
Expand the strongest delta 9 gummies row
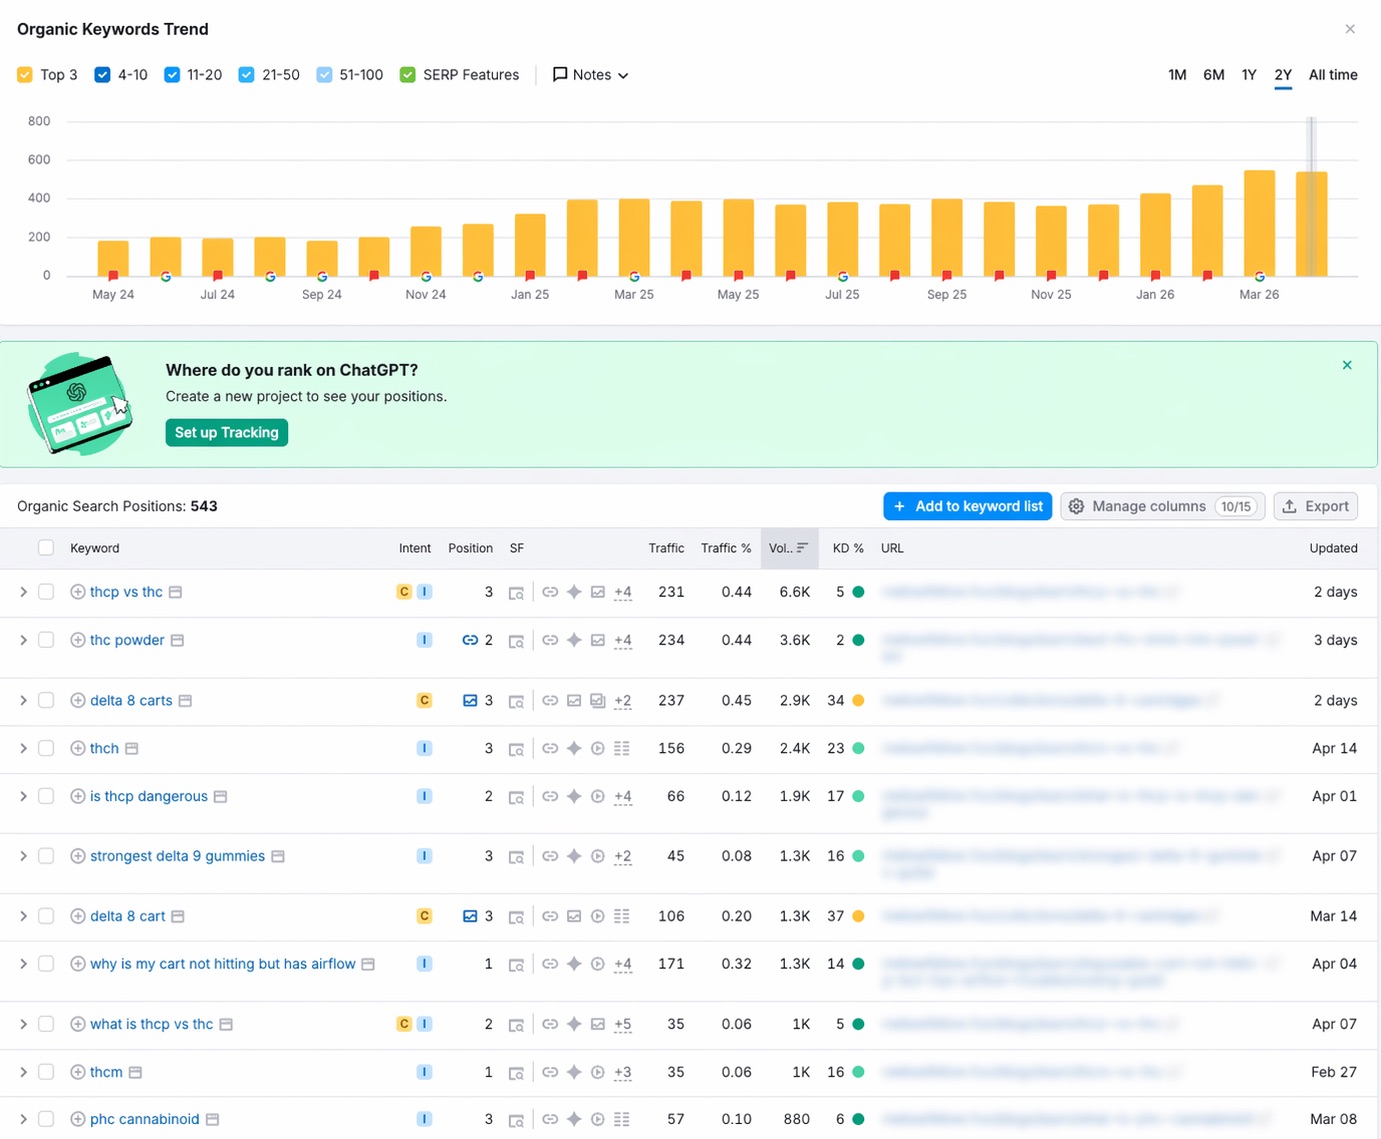pos(23,856)
